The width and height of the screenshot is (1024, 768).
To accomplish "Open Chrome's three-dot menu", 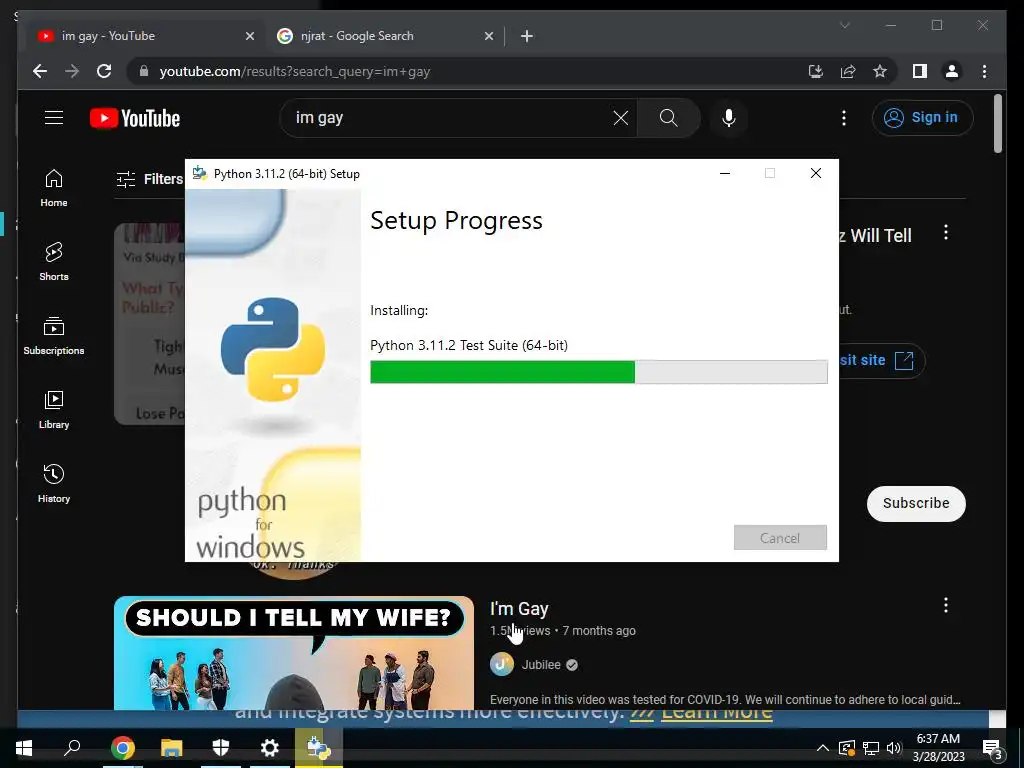I will tap(984, 71).
